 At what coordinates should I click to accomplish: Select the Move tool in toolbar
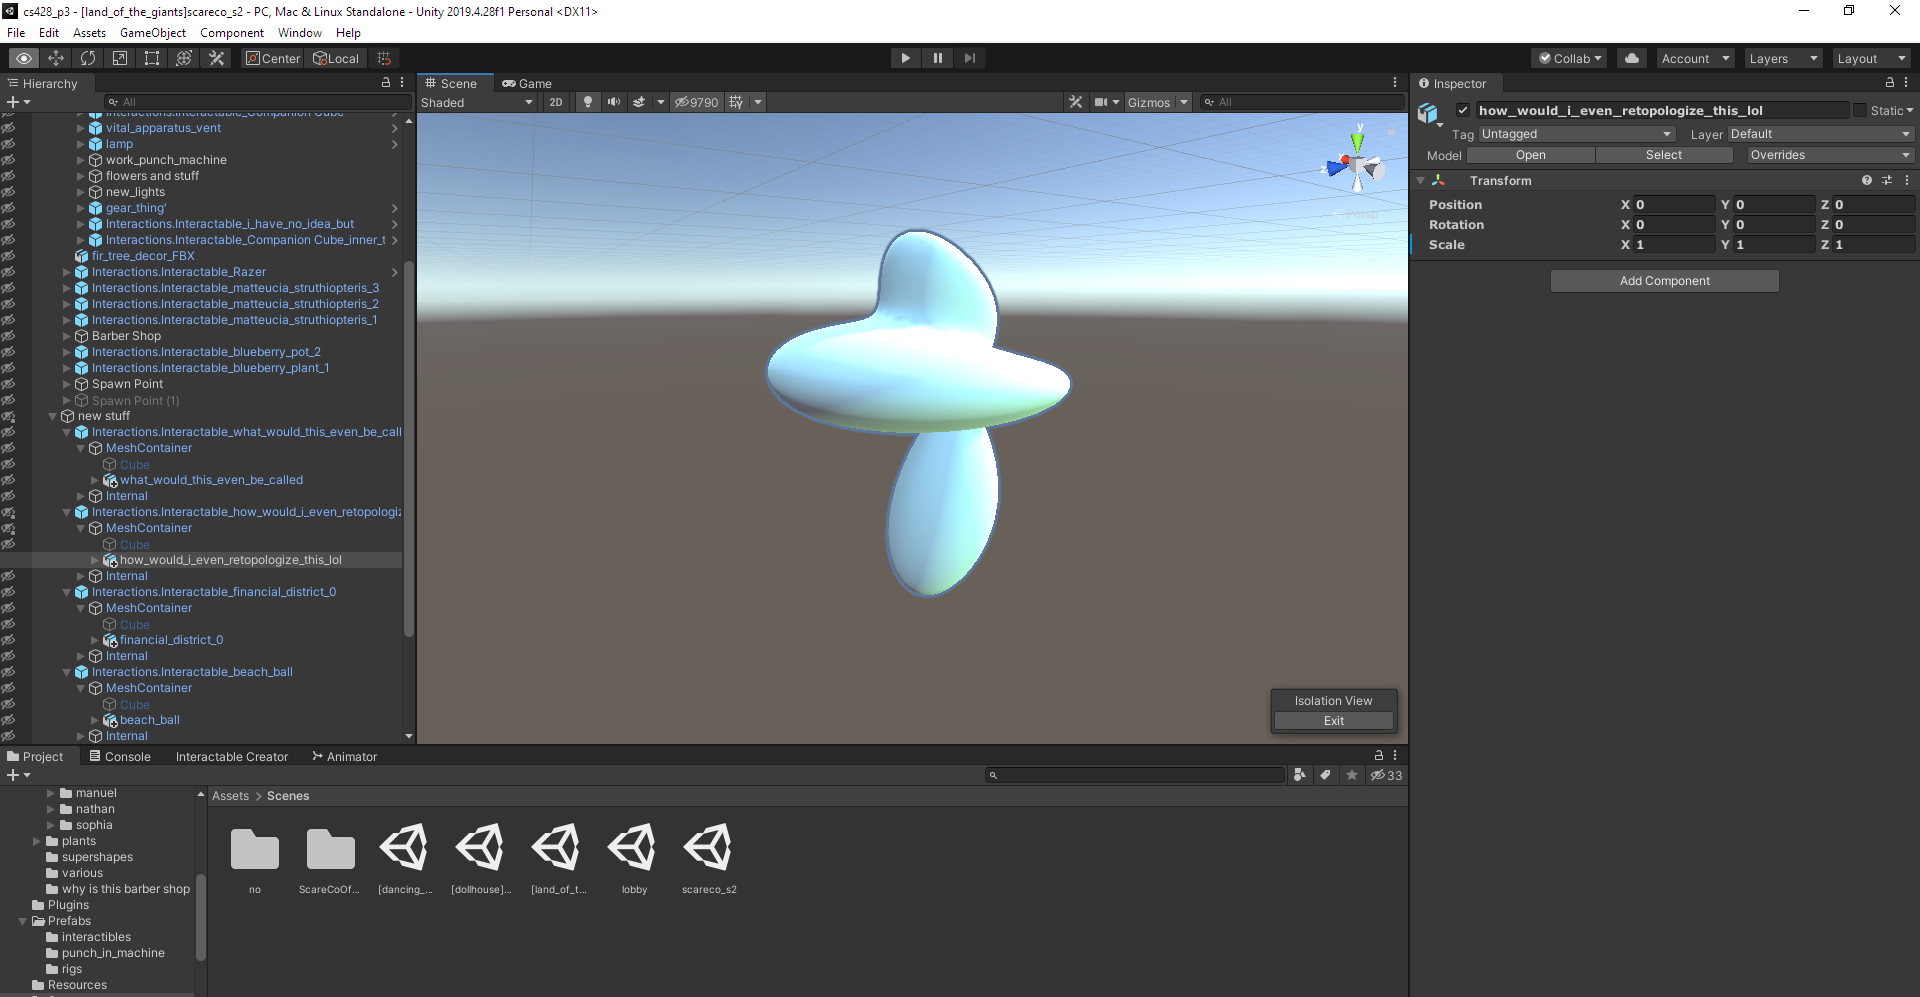pos(56,58)
